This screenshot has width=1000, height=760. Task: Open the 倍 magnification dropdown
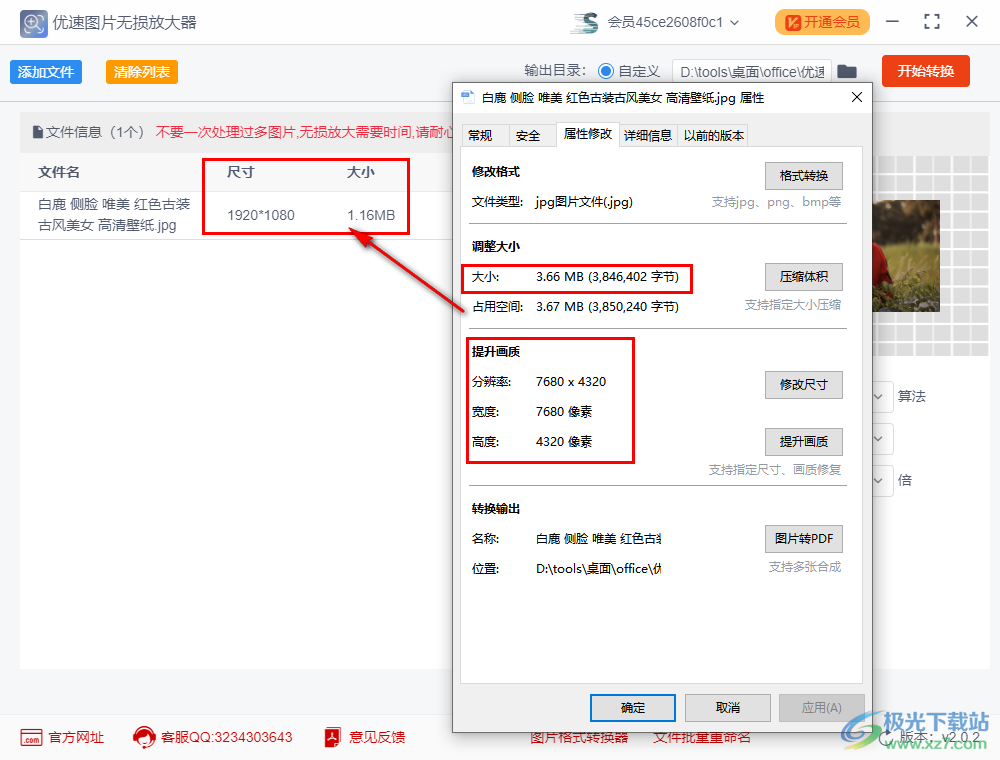pyautogui.click(x=879, y=480)
